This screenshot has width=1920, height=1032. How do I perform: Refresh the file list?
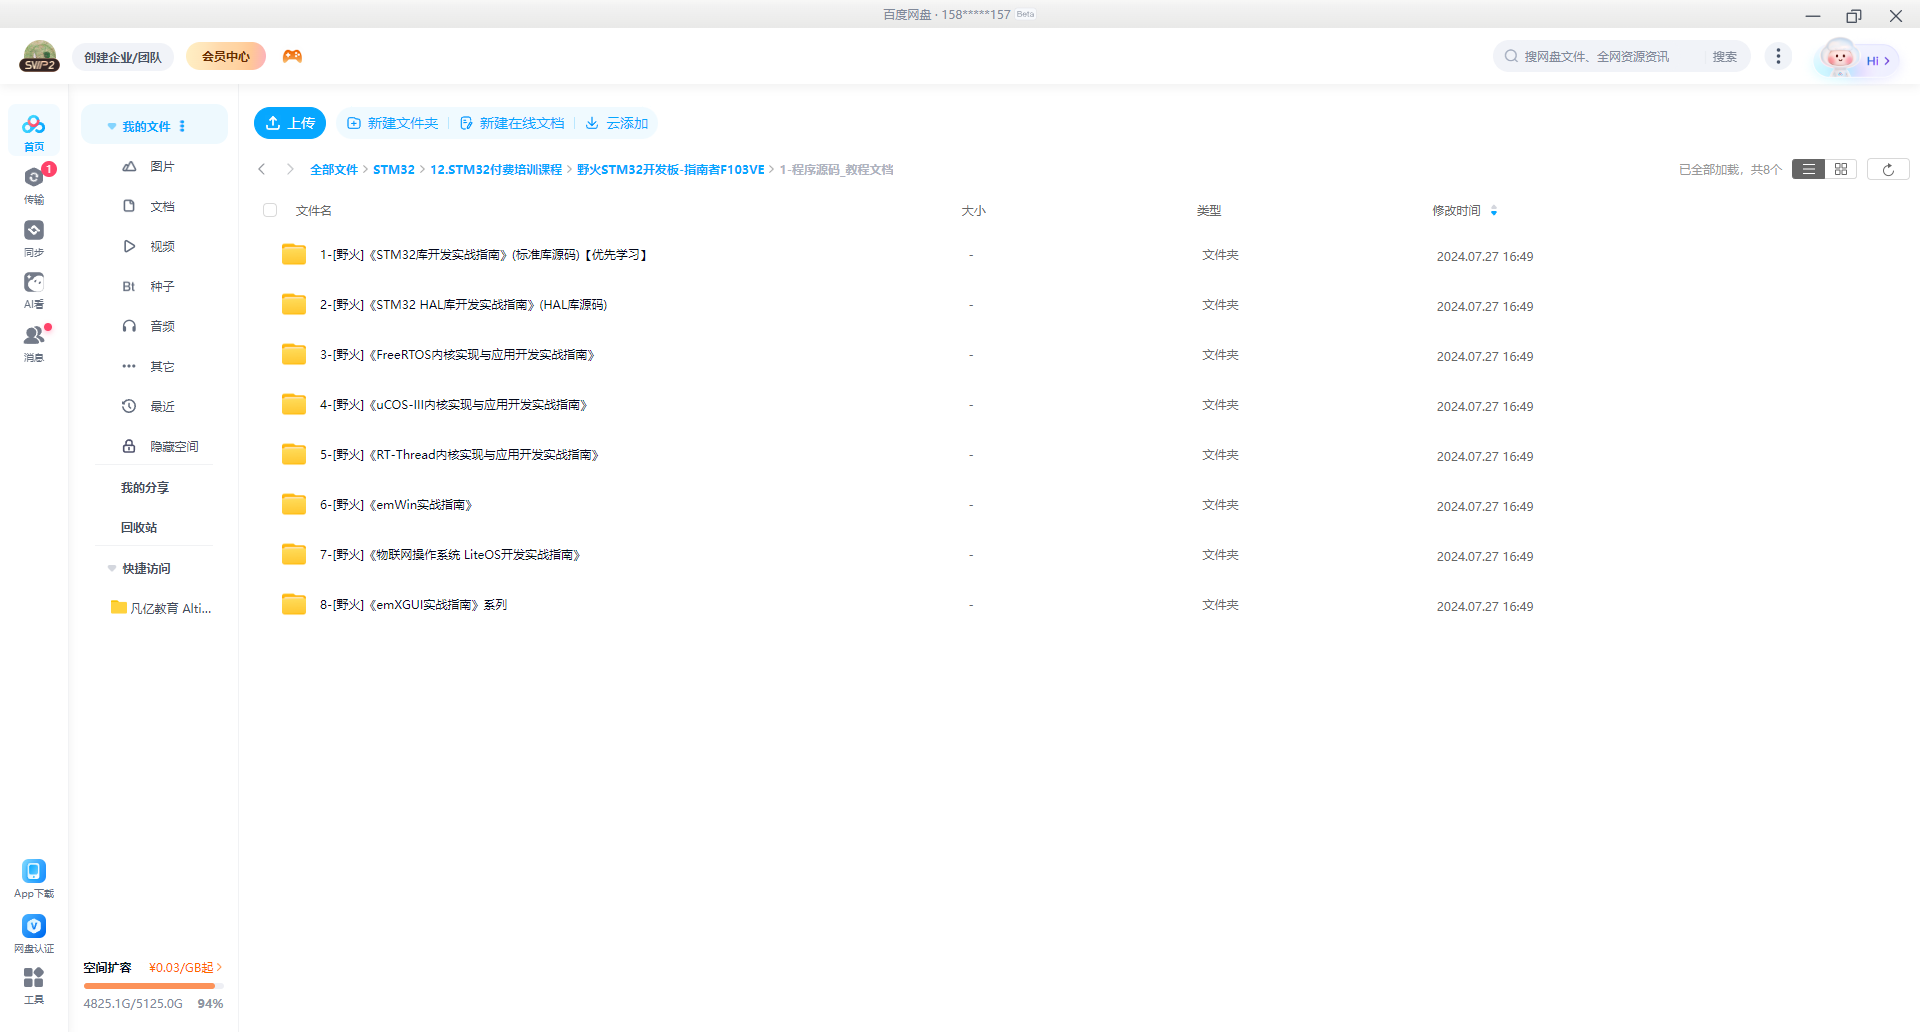point(1888,169)
